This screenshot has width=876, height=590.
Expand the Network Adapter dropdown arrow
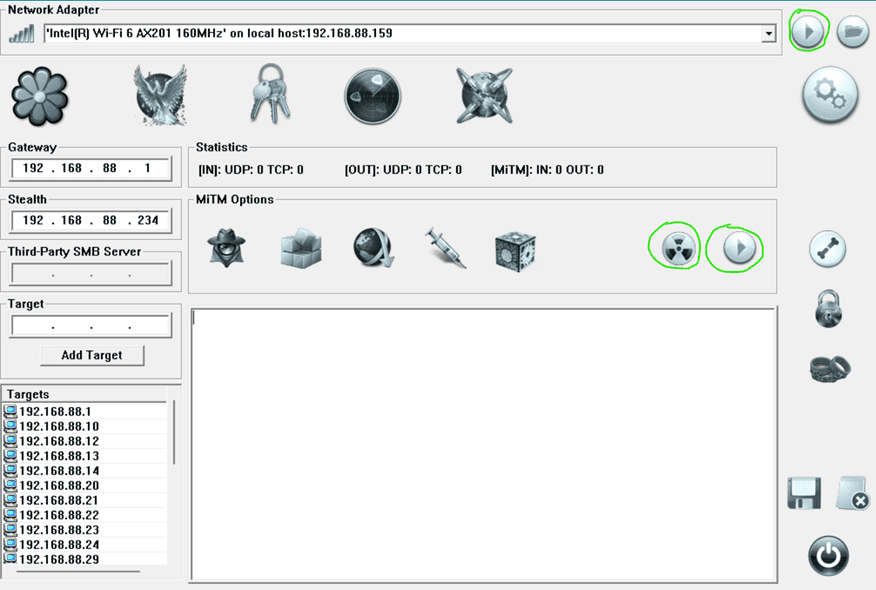click(x=769, y=34)
